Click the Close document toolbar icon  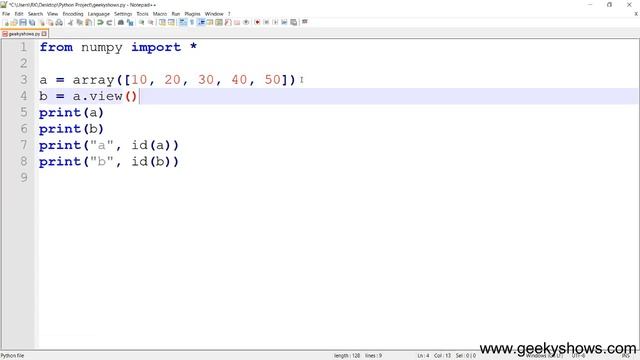42,22
